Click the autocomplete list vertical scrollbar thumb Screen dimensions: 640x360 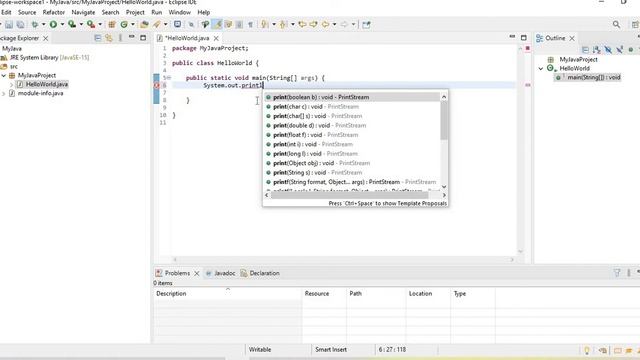[444, 120]
